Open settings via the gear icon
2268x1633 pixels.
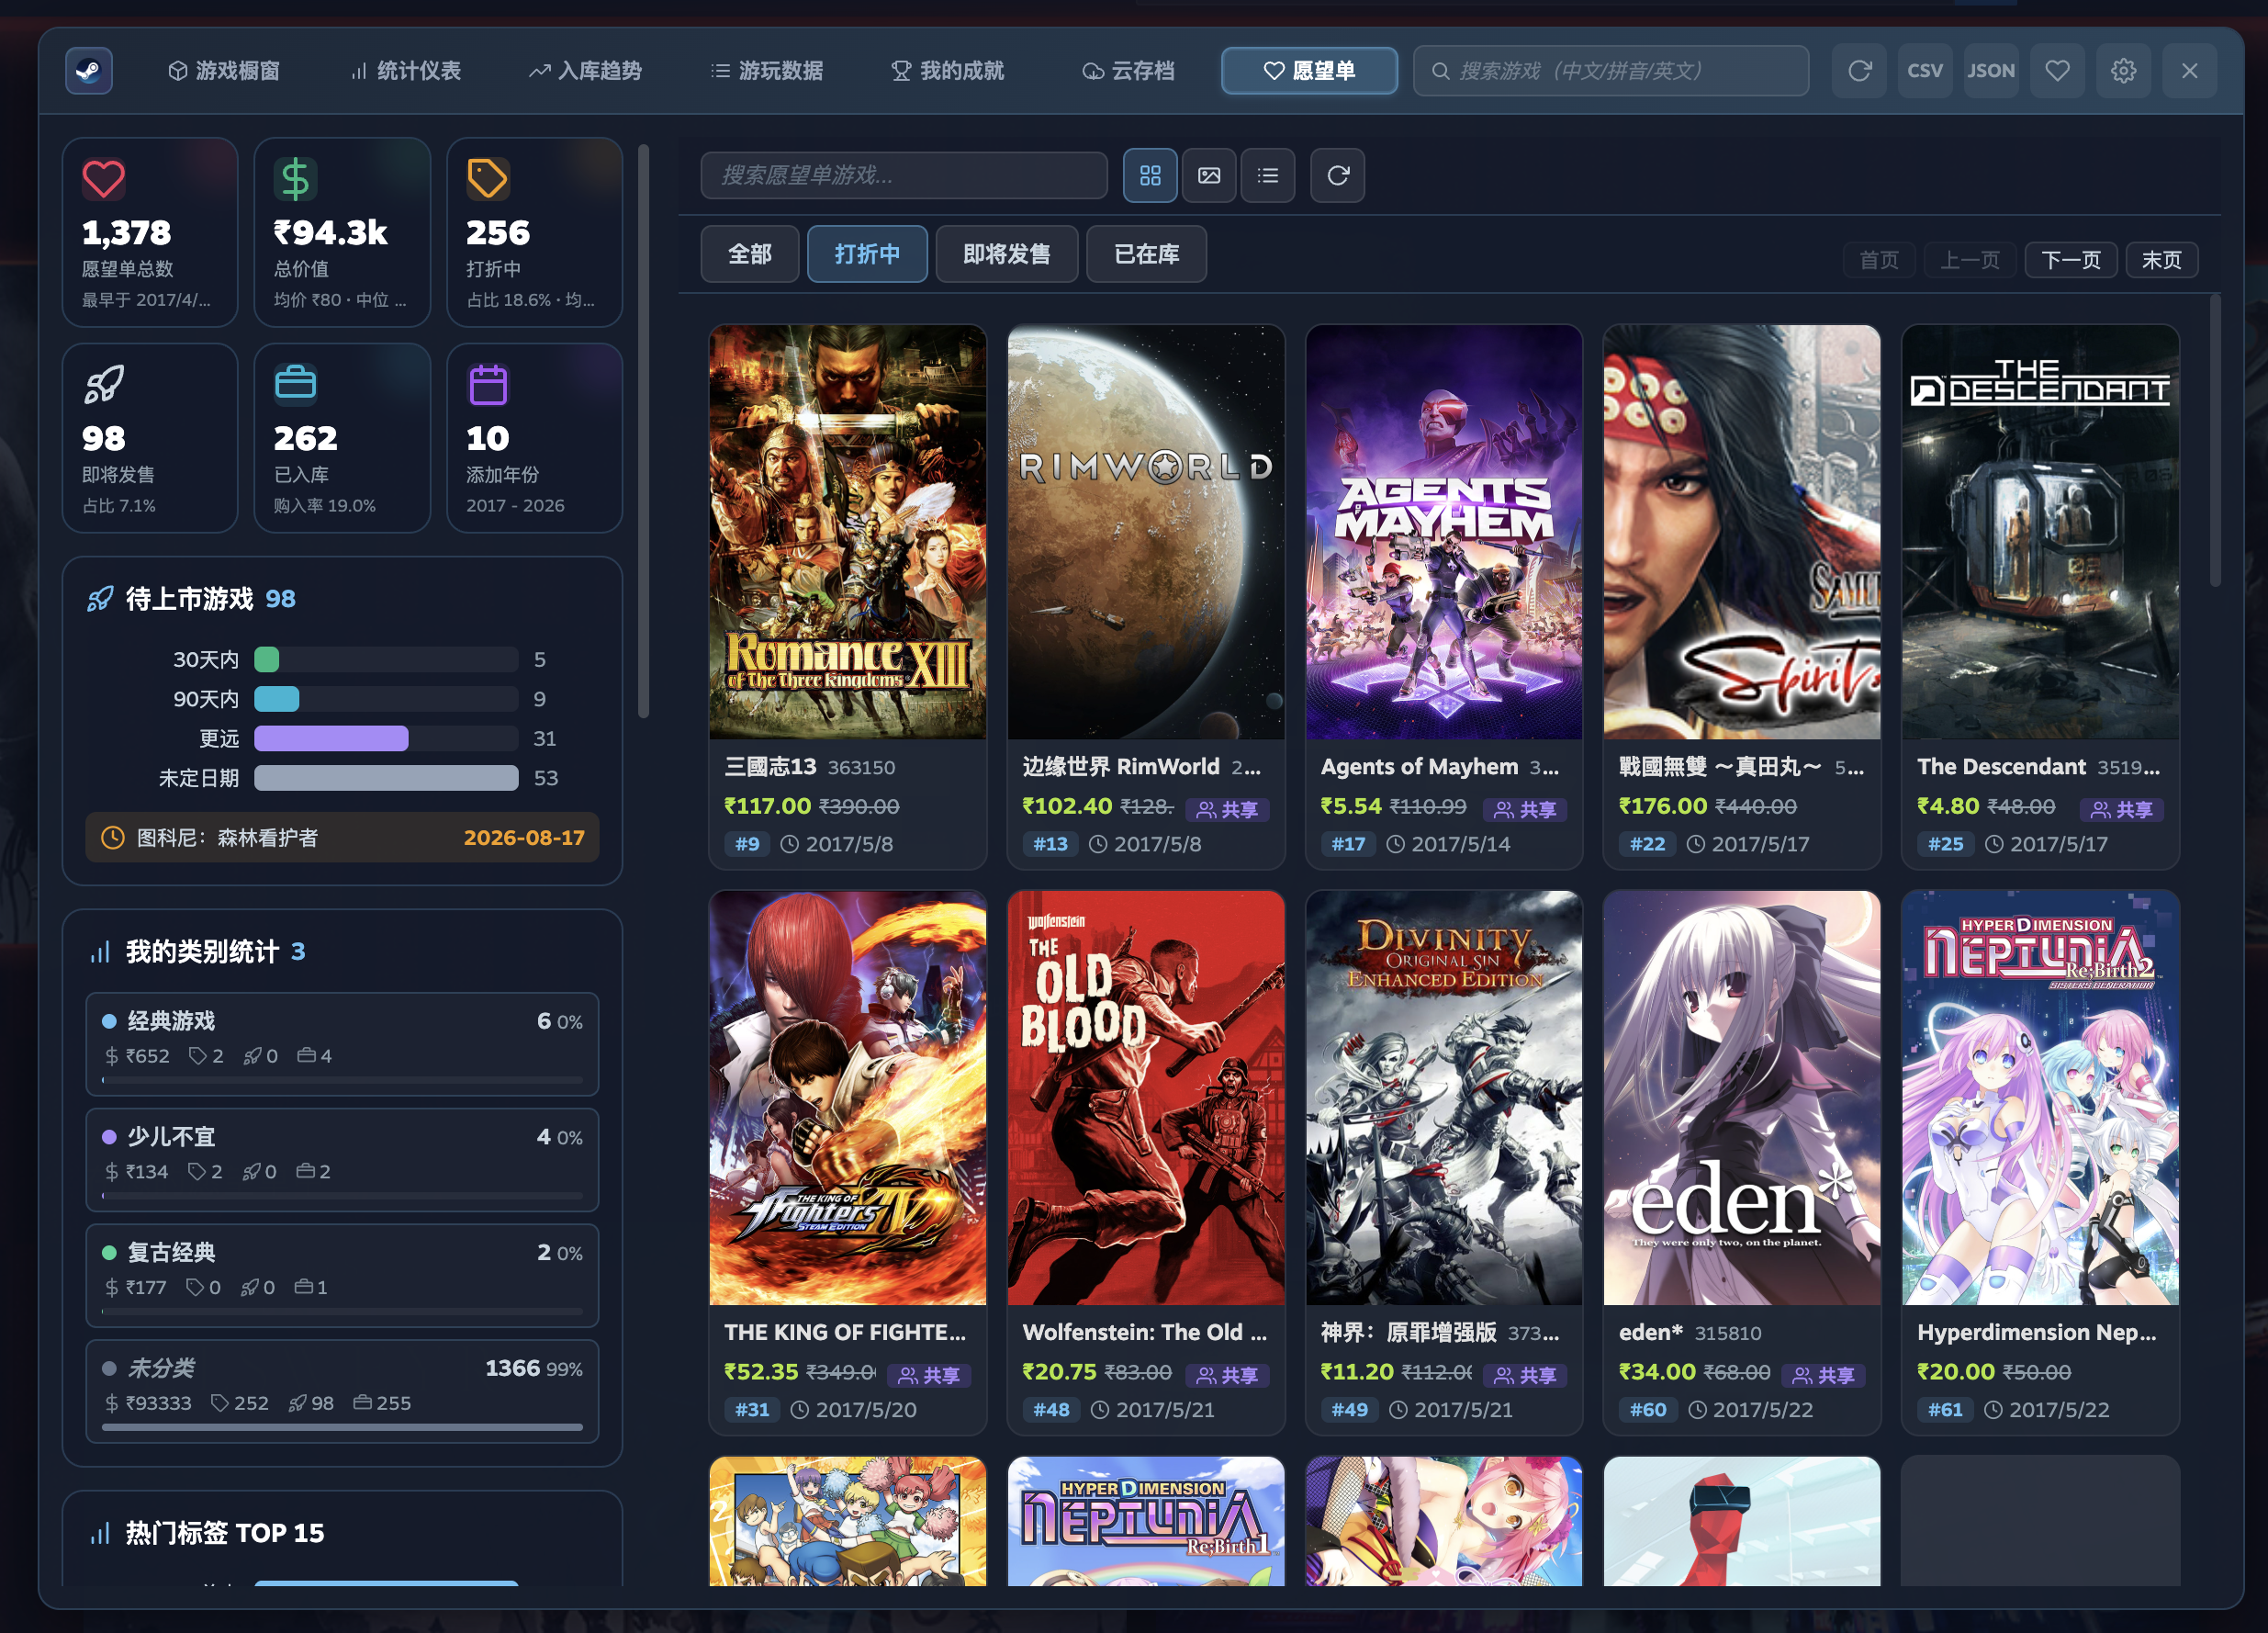[2123, 71]
